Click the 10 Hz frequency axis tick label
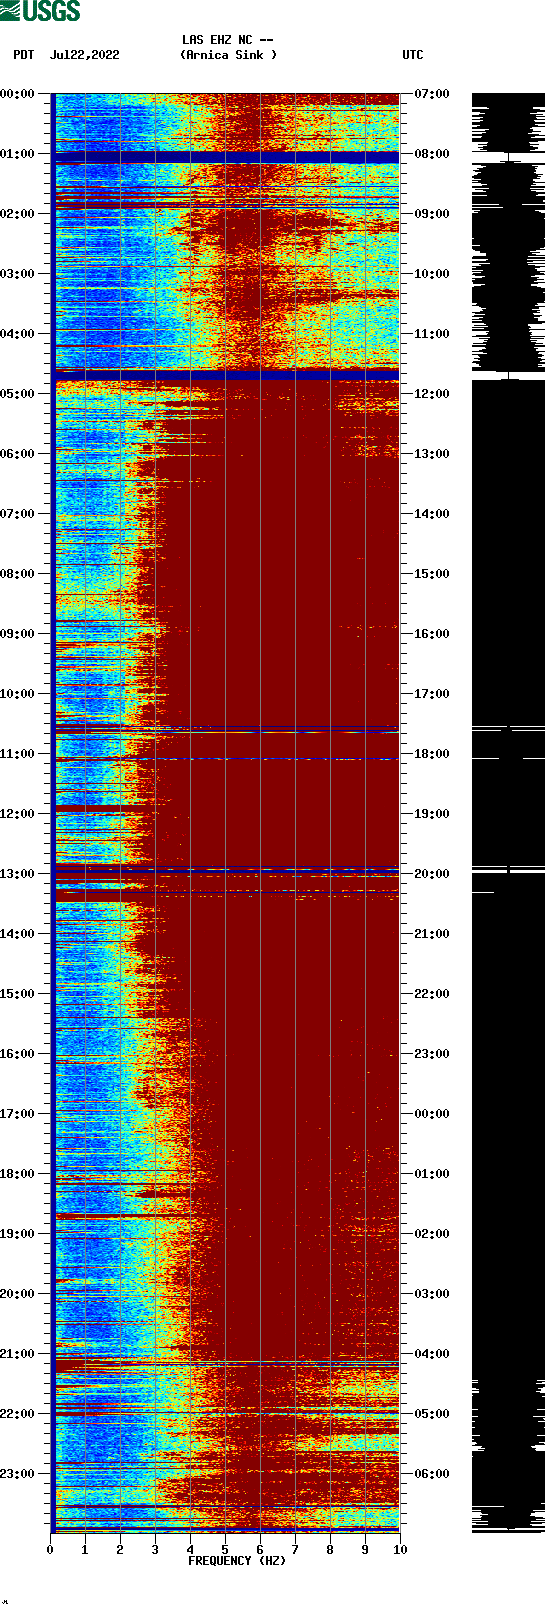 (x=400, y=1550)
